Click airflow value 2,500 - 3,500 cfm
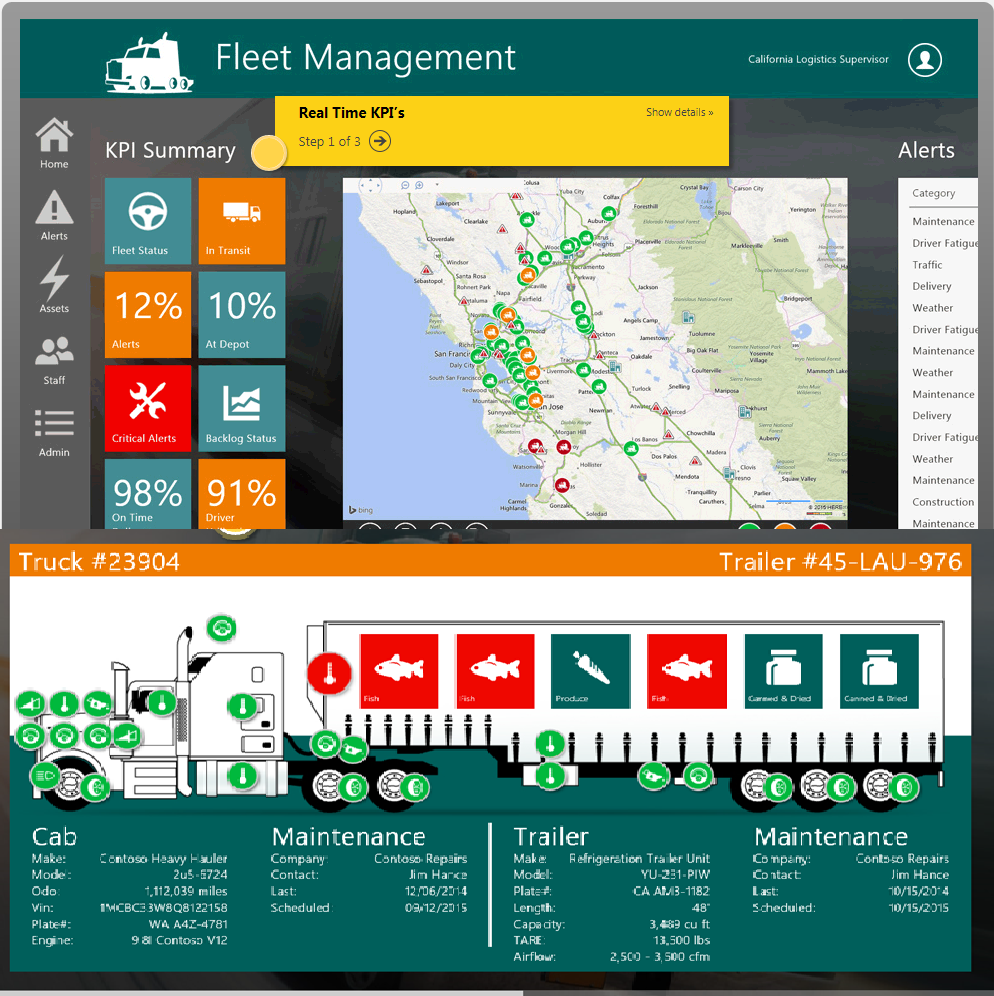The width and height of the screenshot is (994, 996). [660, 957]
